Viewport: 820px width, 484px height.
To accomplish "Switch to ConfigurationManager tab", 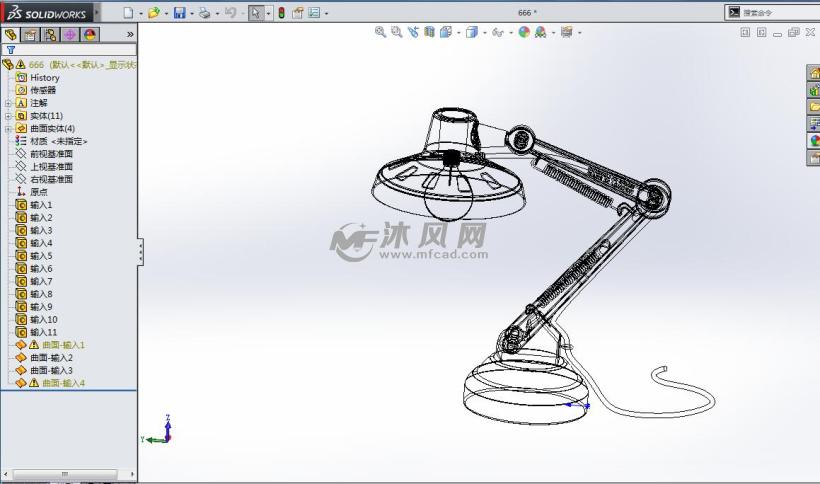I will pos(50,34).
